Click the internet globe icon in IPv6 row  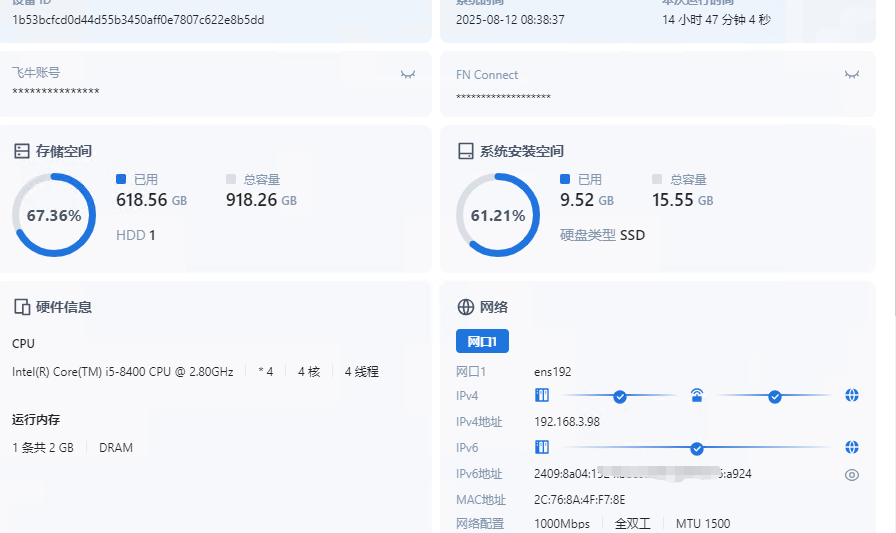click(x=851, y=447)
